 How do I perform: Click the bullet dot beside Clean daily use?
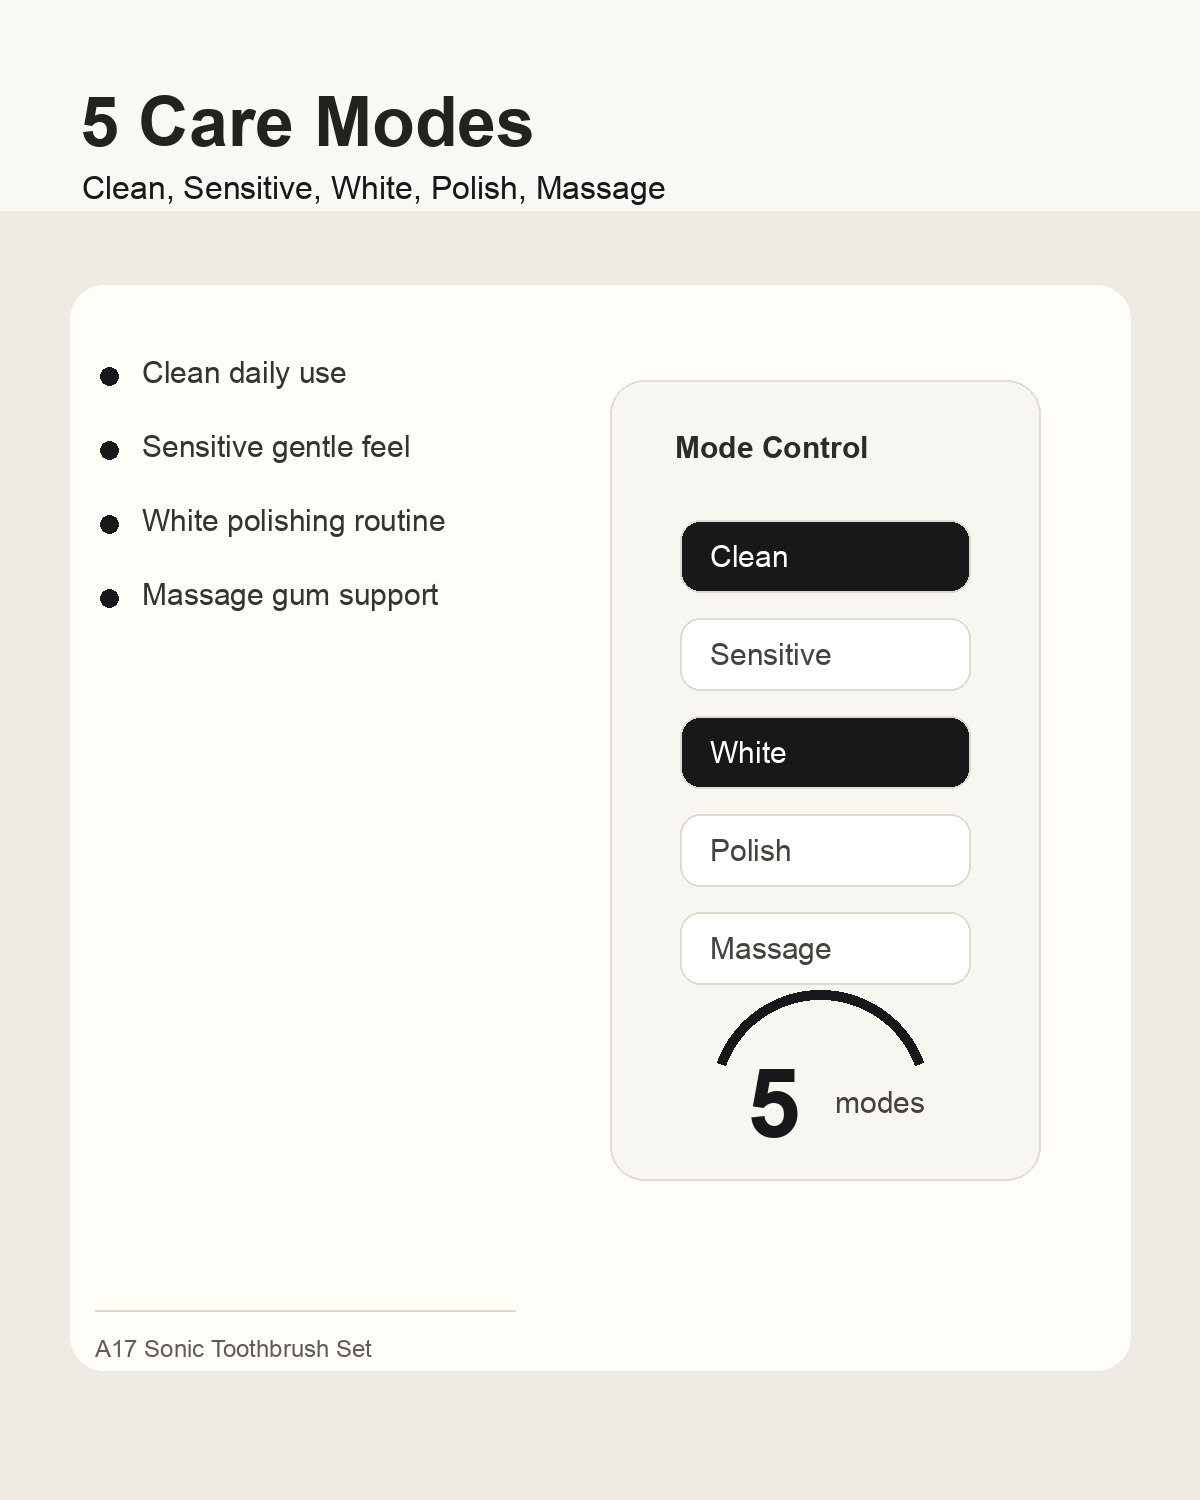click(x=110, y=376)
